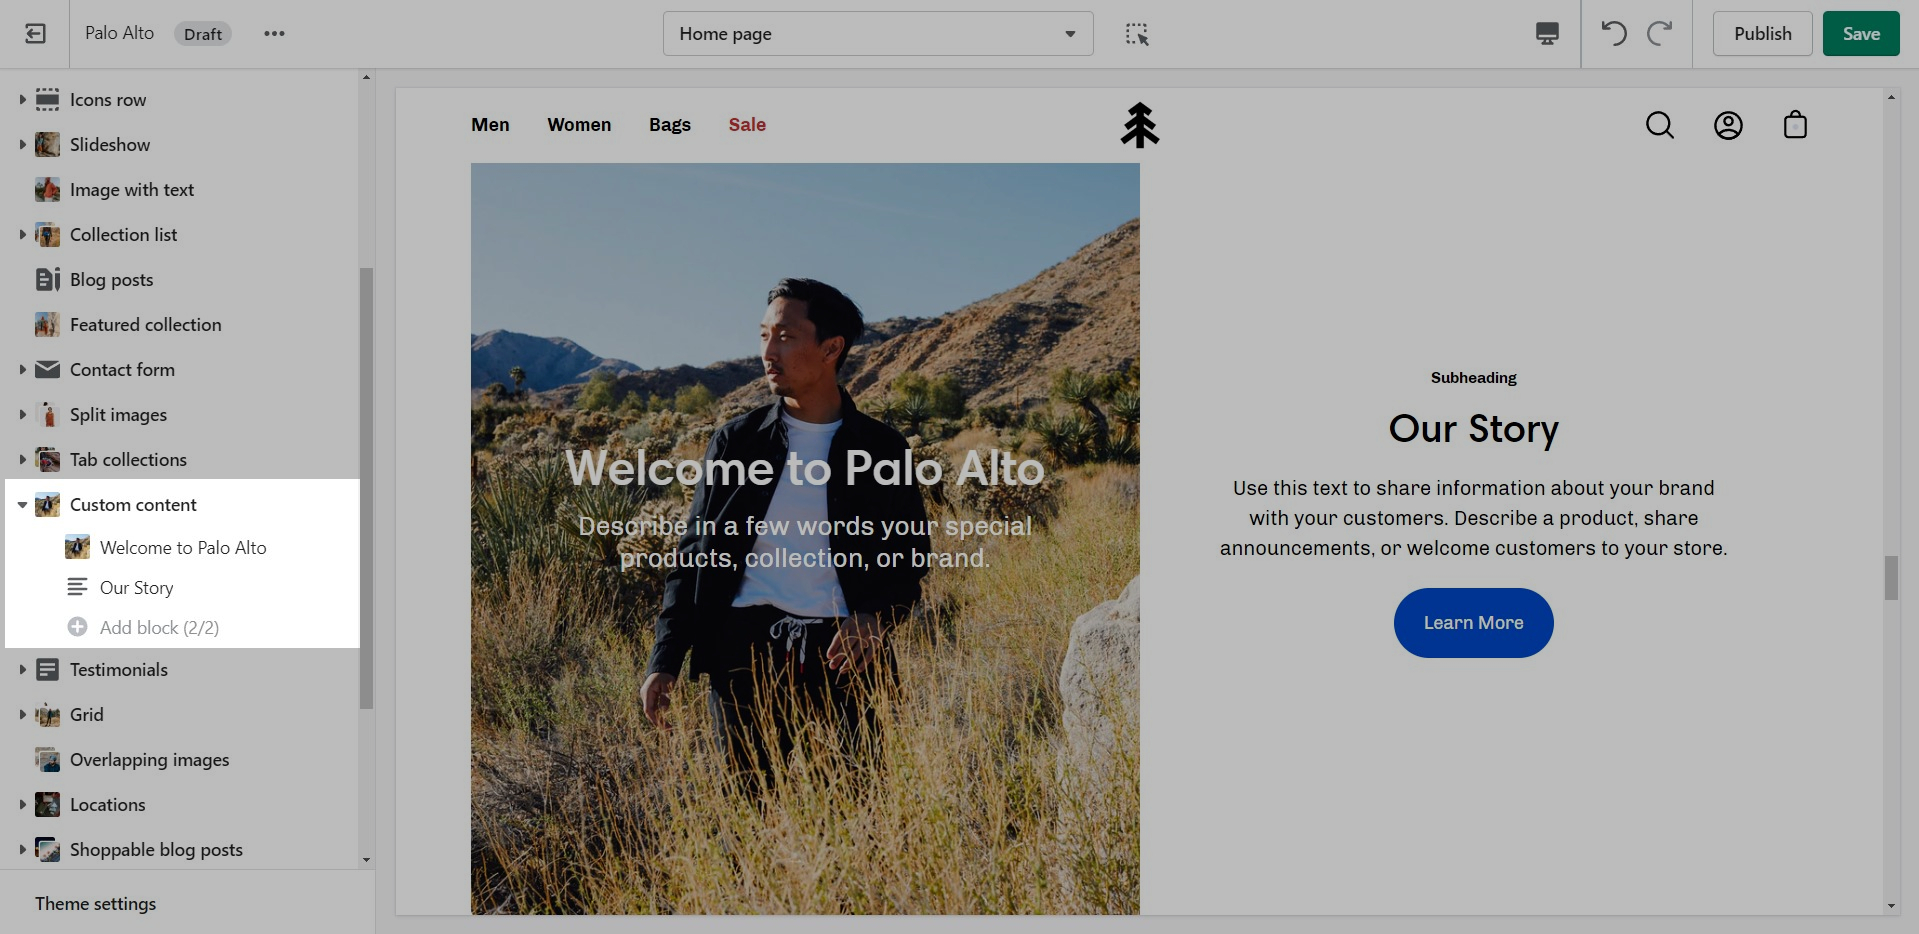Expand the Slideshow section
Image resolution: width=1919 pixels, height=934 pixels.
[x=22, y=145]
